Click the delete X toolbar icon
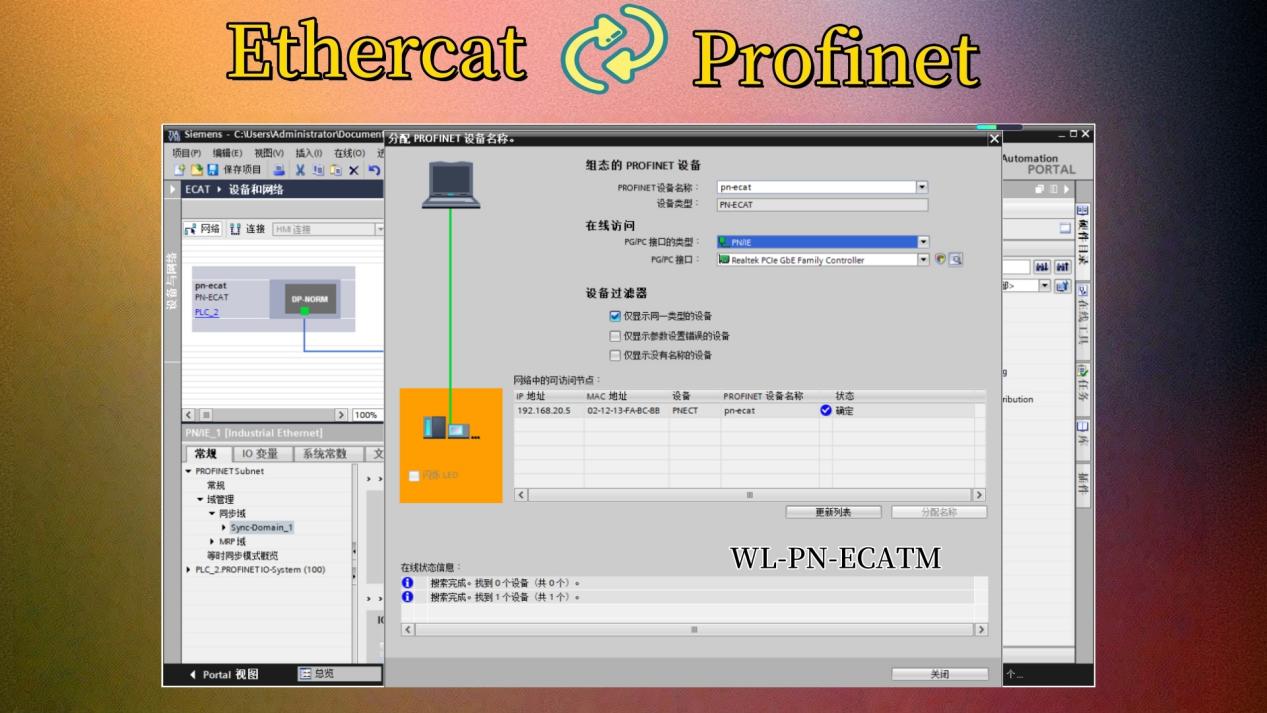This screenshot has width=1267, height=713. 353,170
